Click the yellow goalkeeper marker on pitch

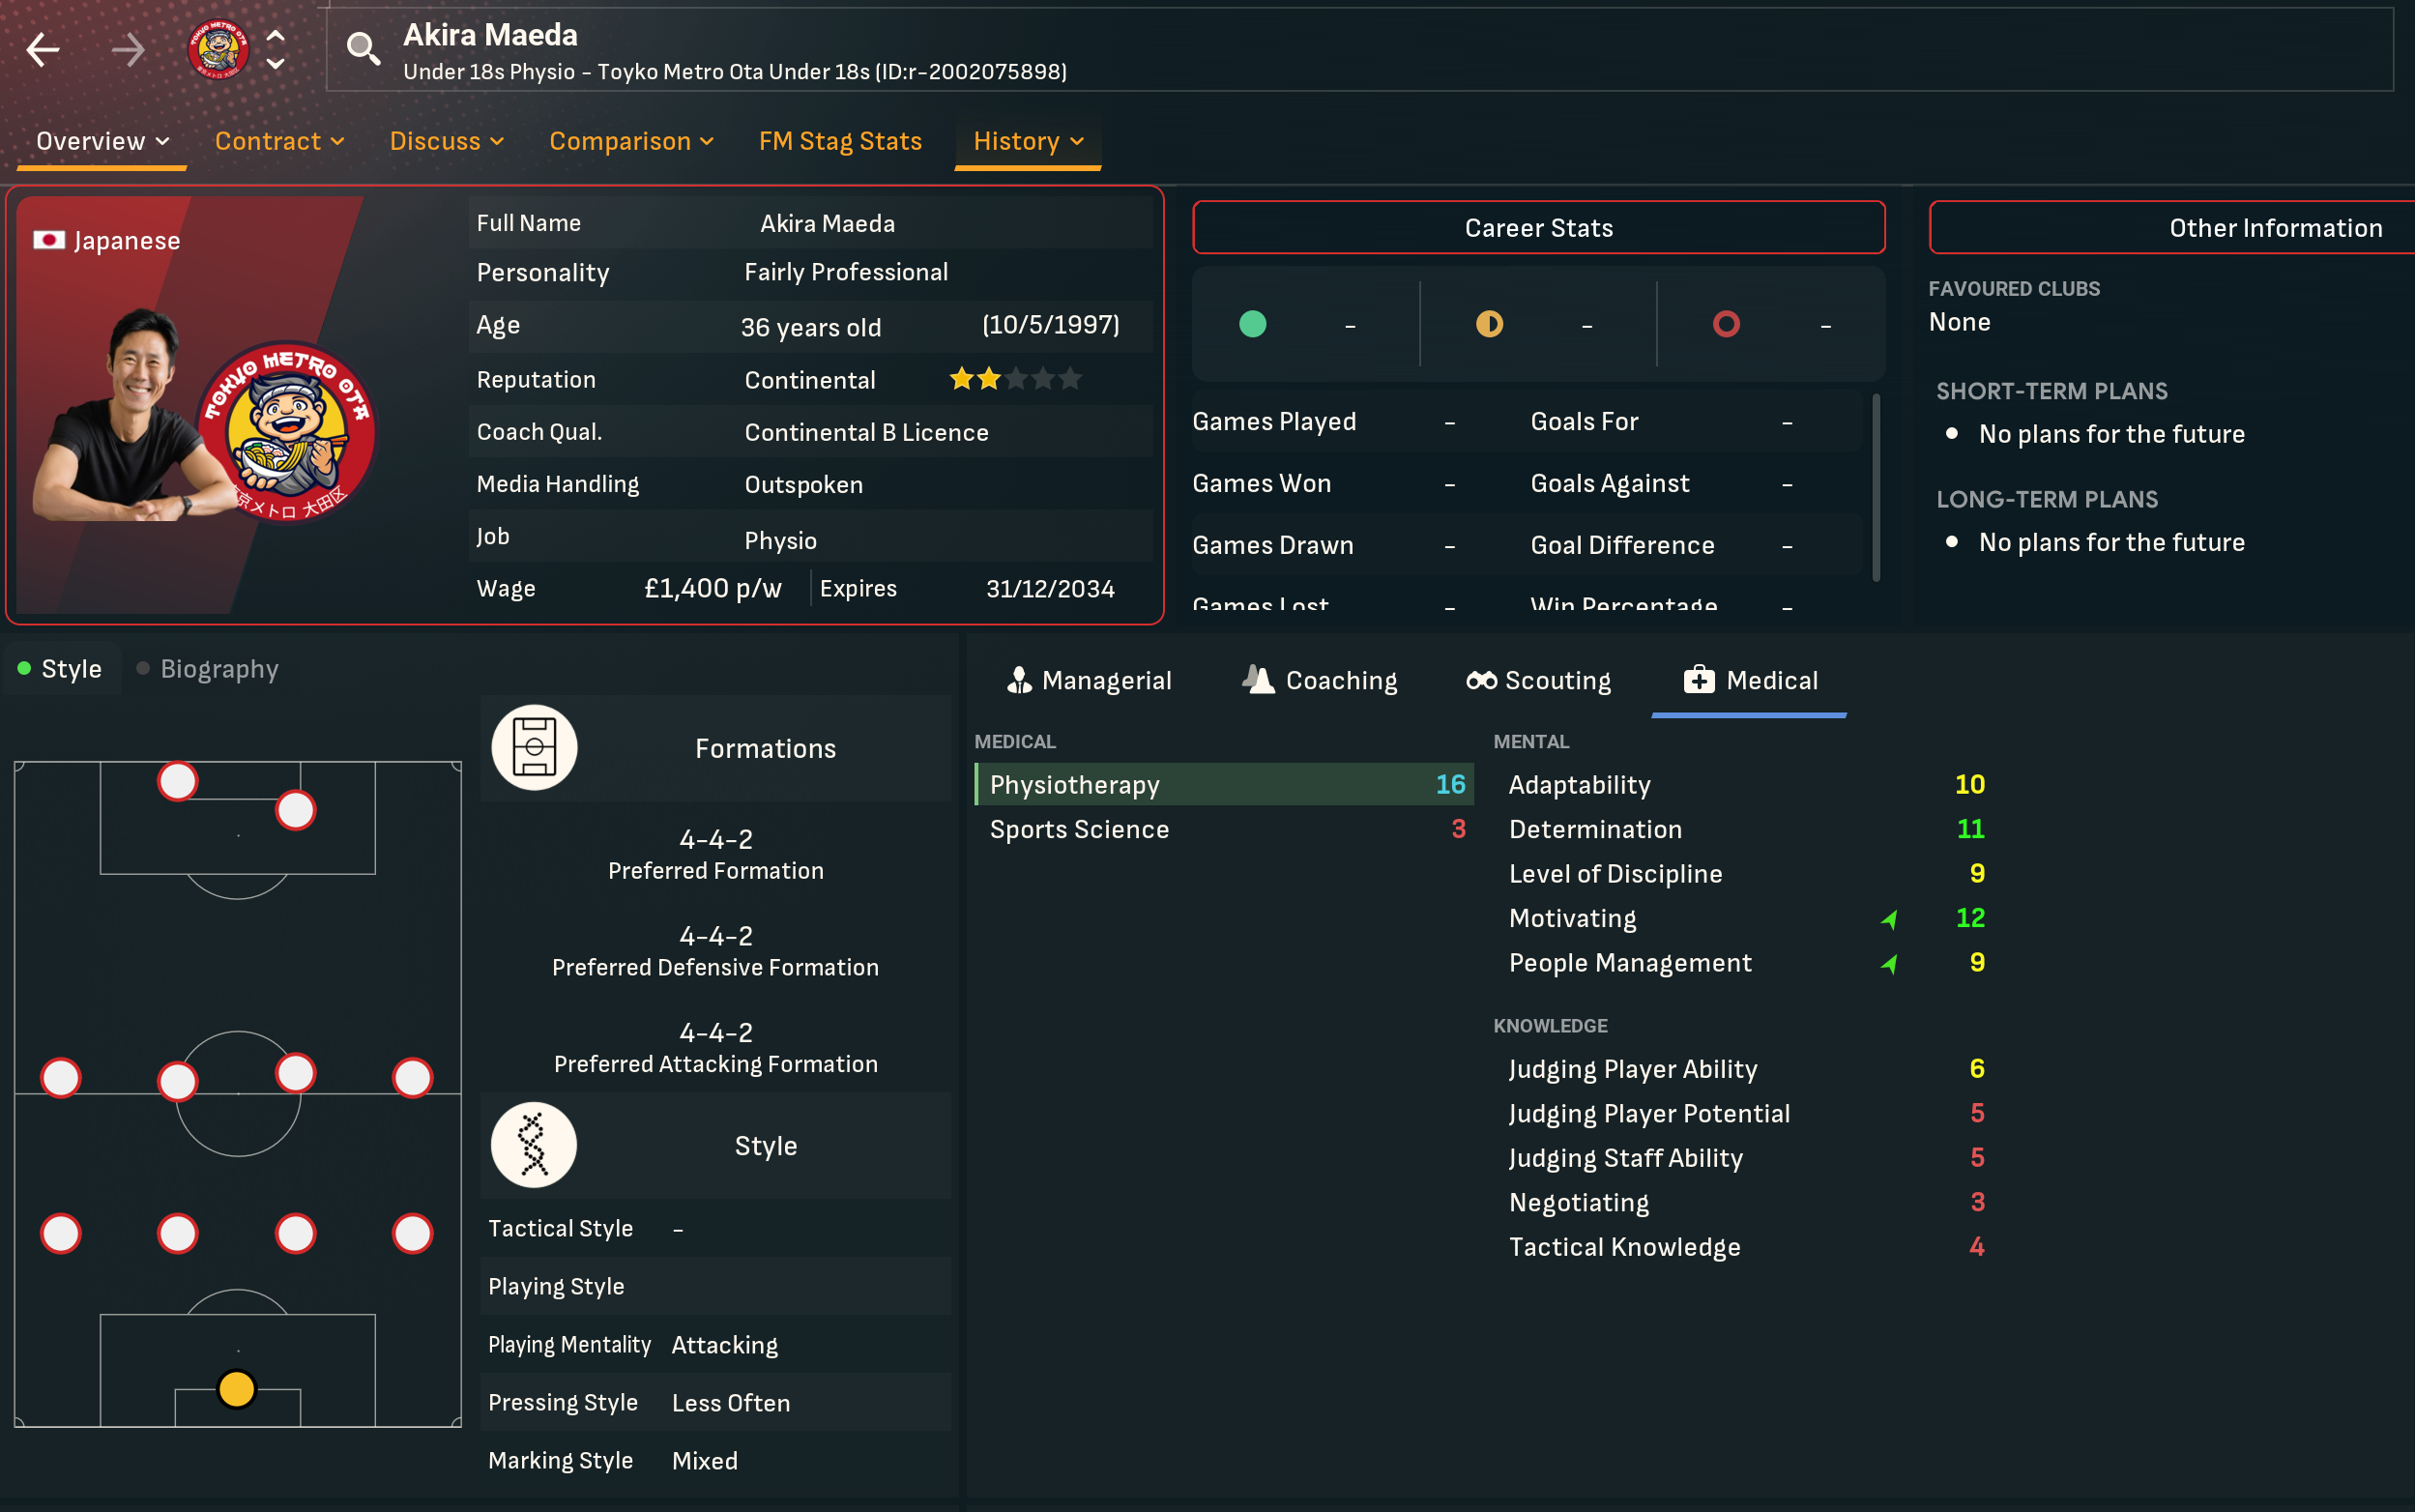[237, 1389]
